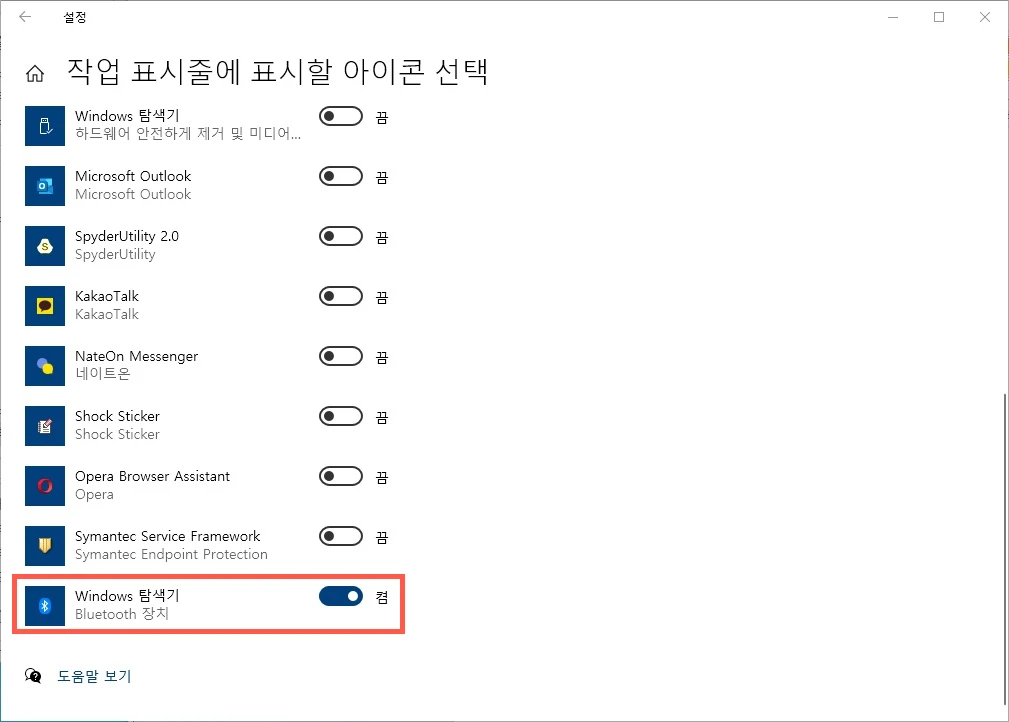
Task: Click the 하드웨어 안전하게 제거 subtitle text
Action: point(188,133)
